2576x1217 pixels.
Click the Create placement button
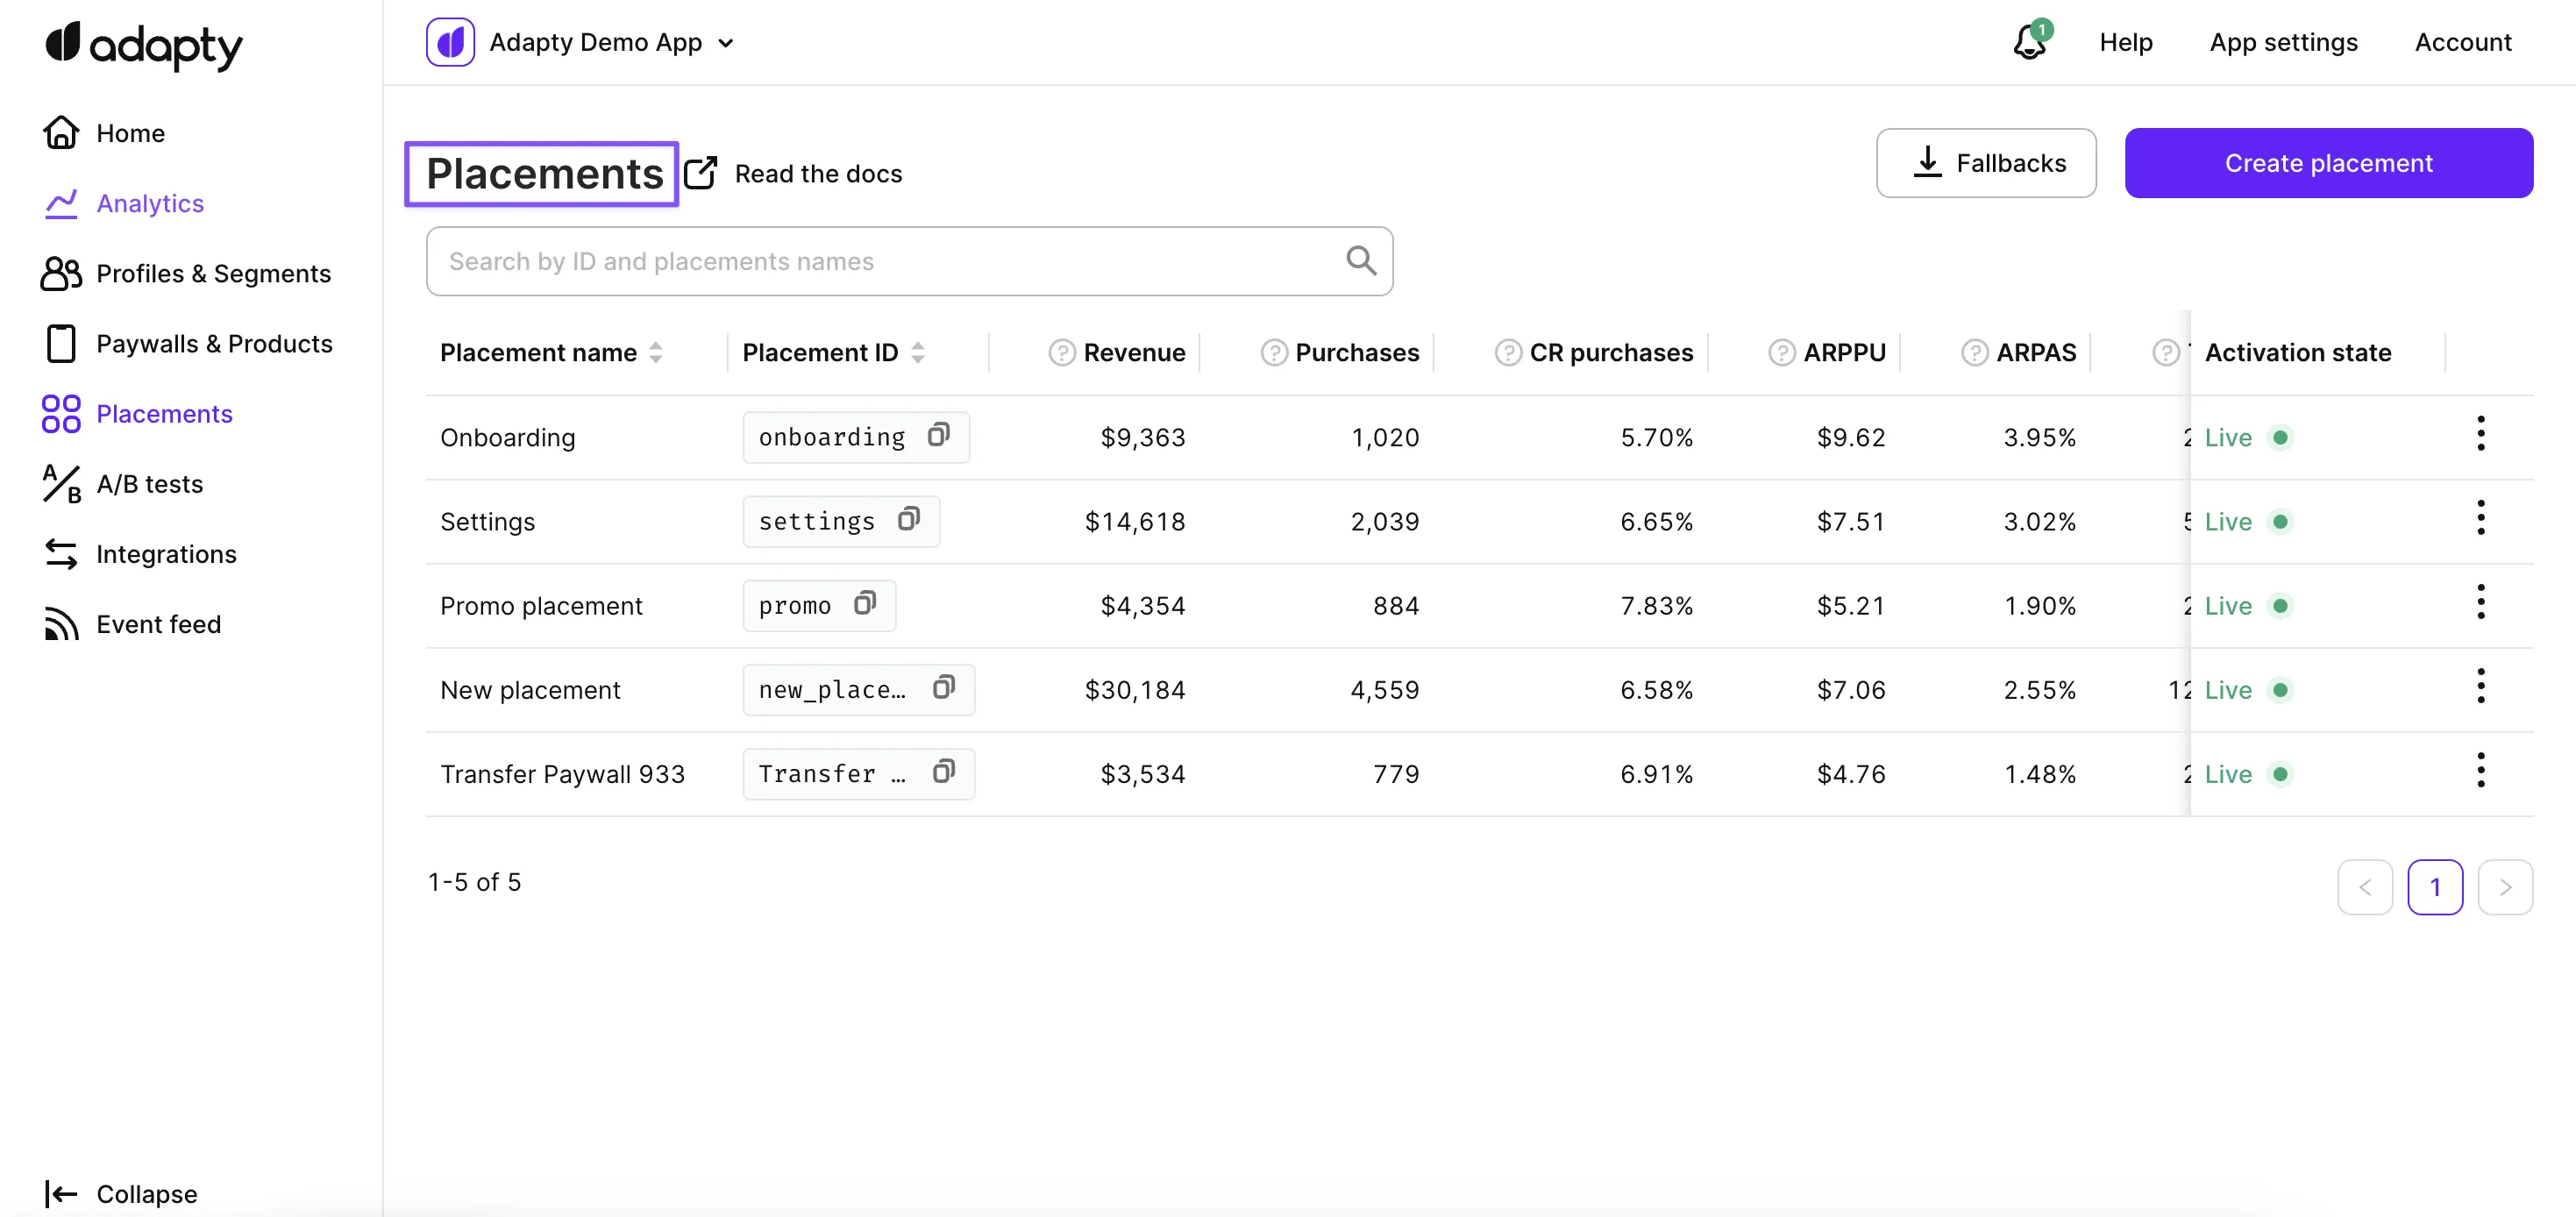click(x=2328, y=163)
